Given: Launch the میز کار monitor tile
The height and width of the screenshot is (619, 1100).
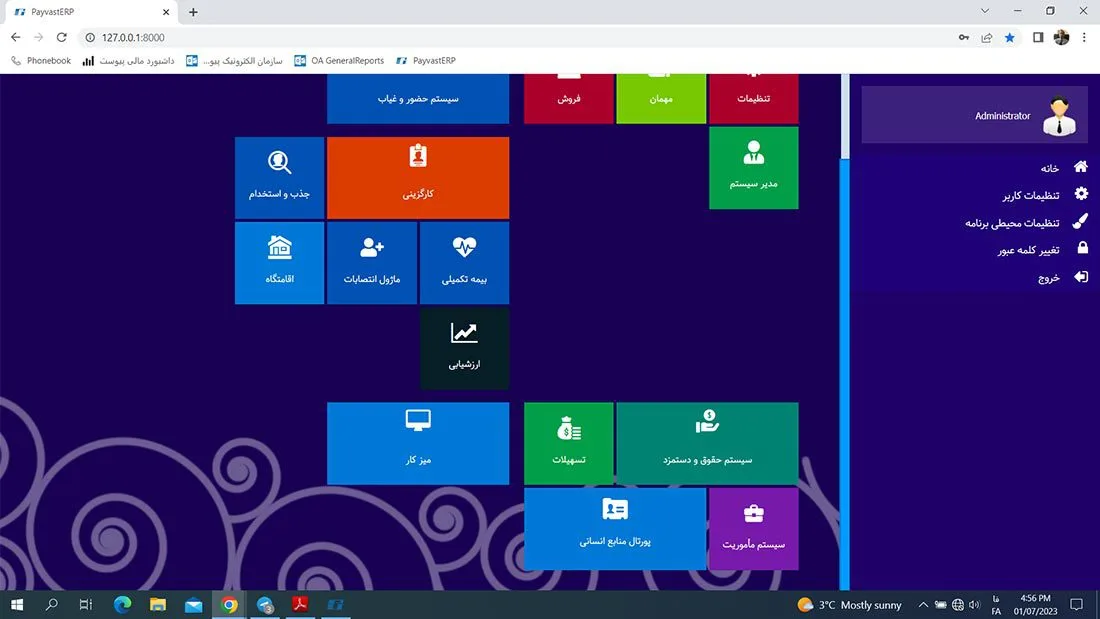Looking at the screenshot, I should pos(417,443).
